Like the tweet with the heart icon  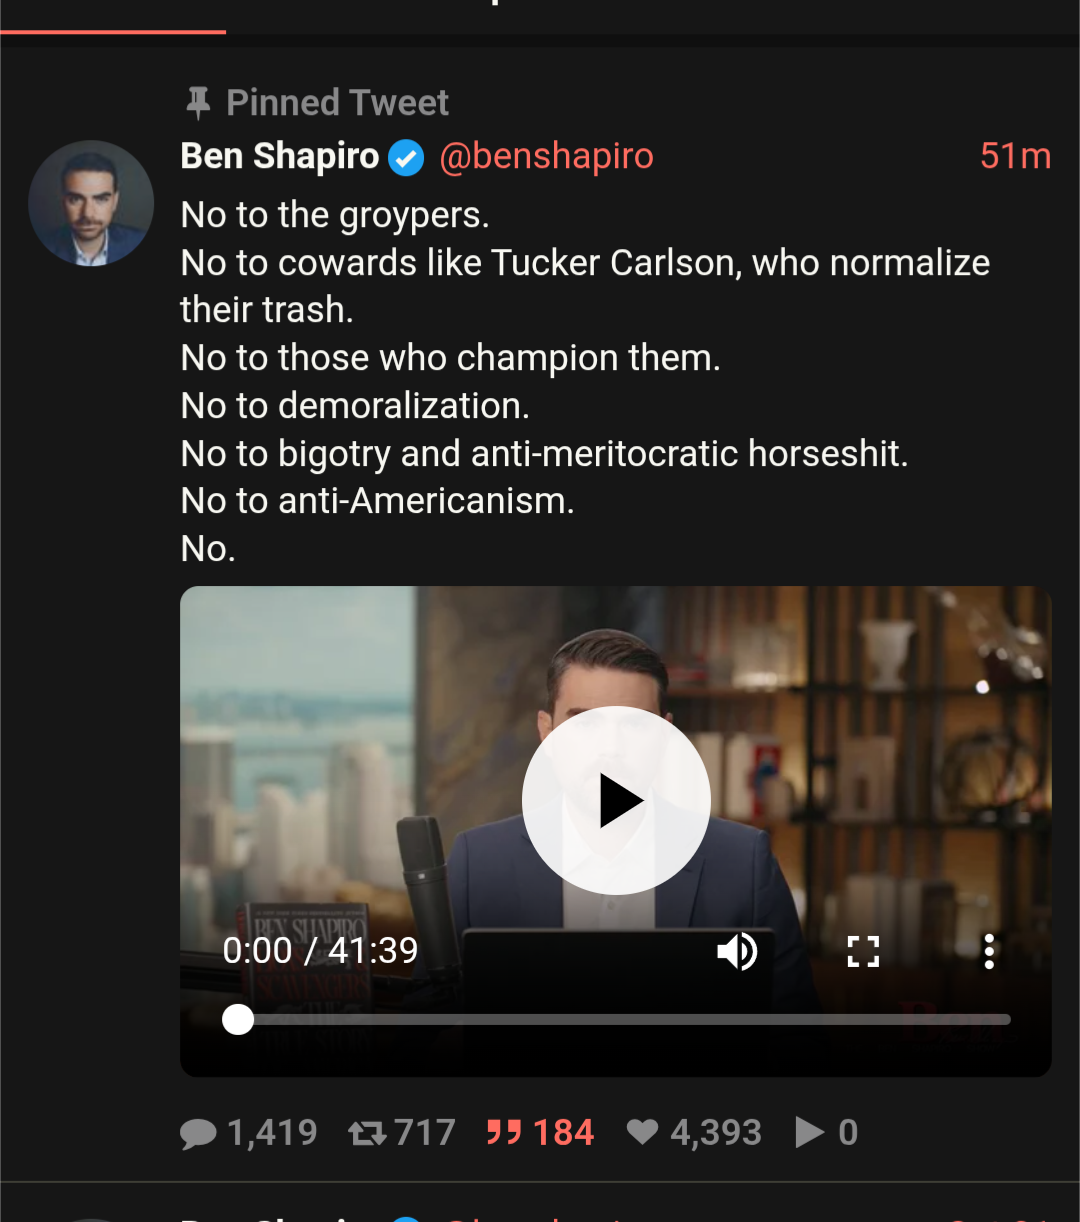[642, 1133]
